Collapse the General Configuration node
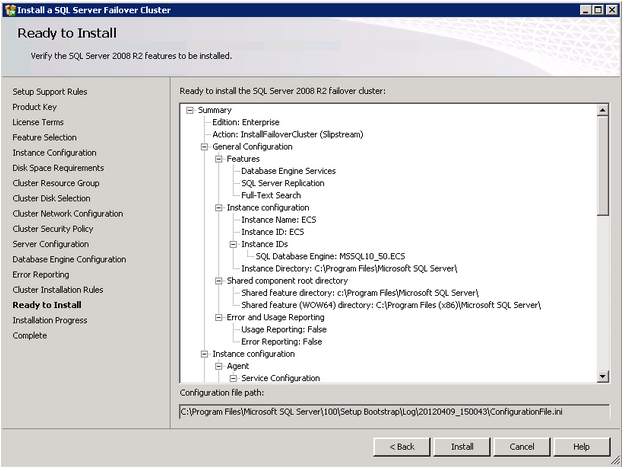 point(204,147)
